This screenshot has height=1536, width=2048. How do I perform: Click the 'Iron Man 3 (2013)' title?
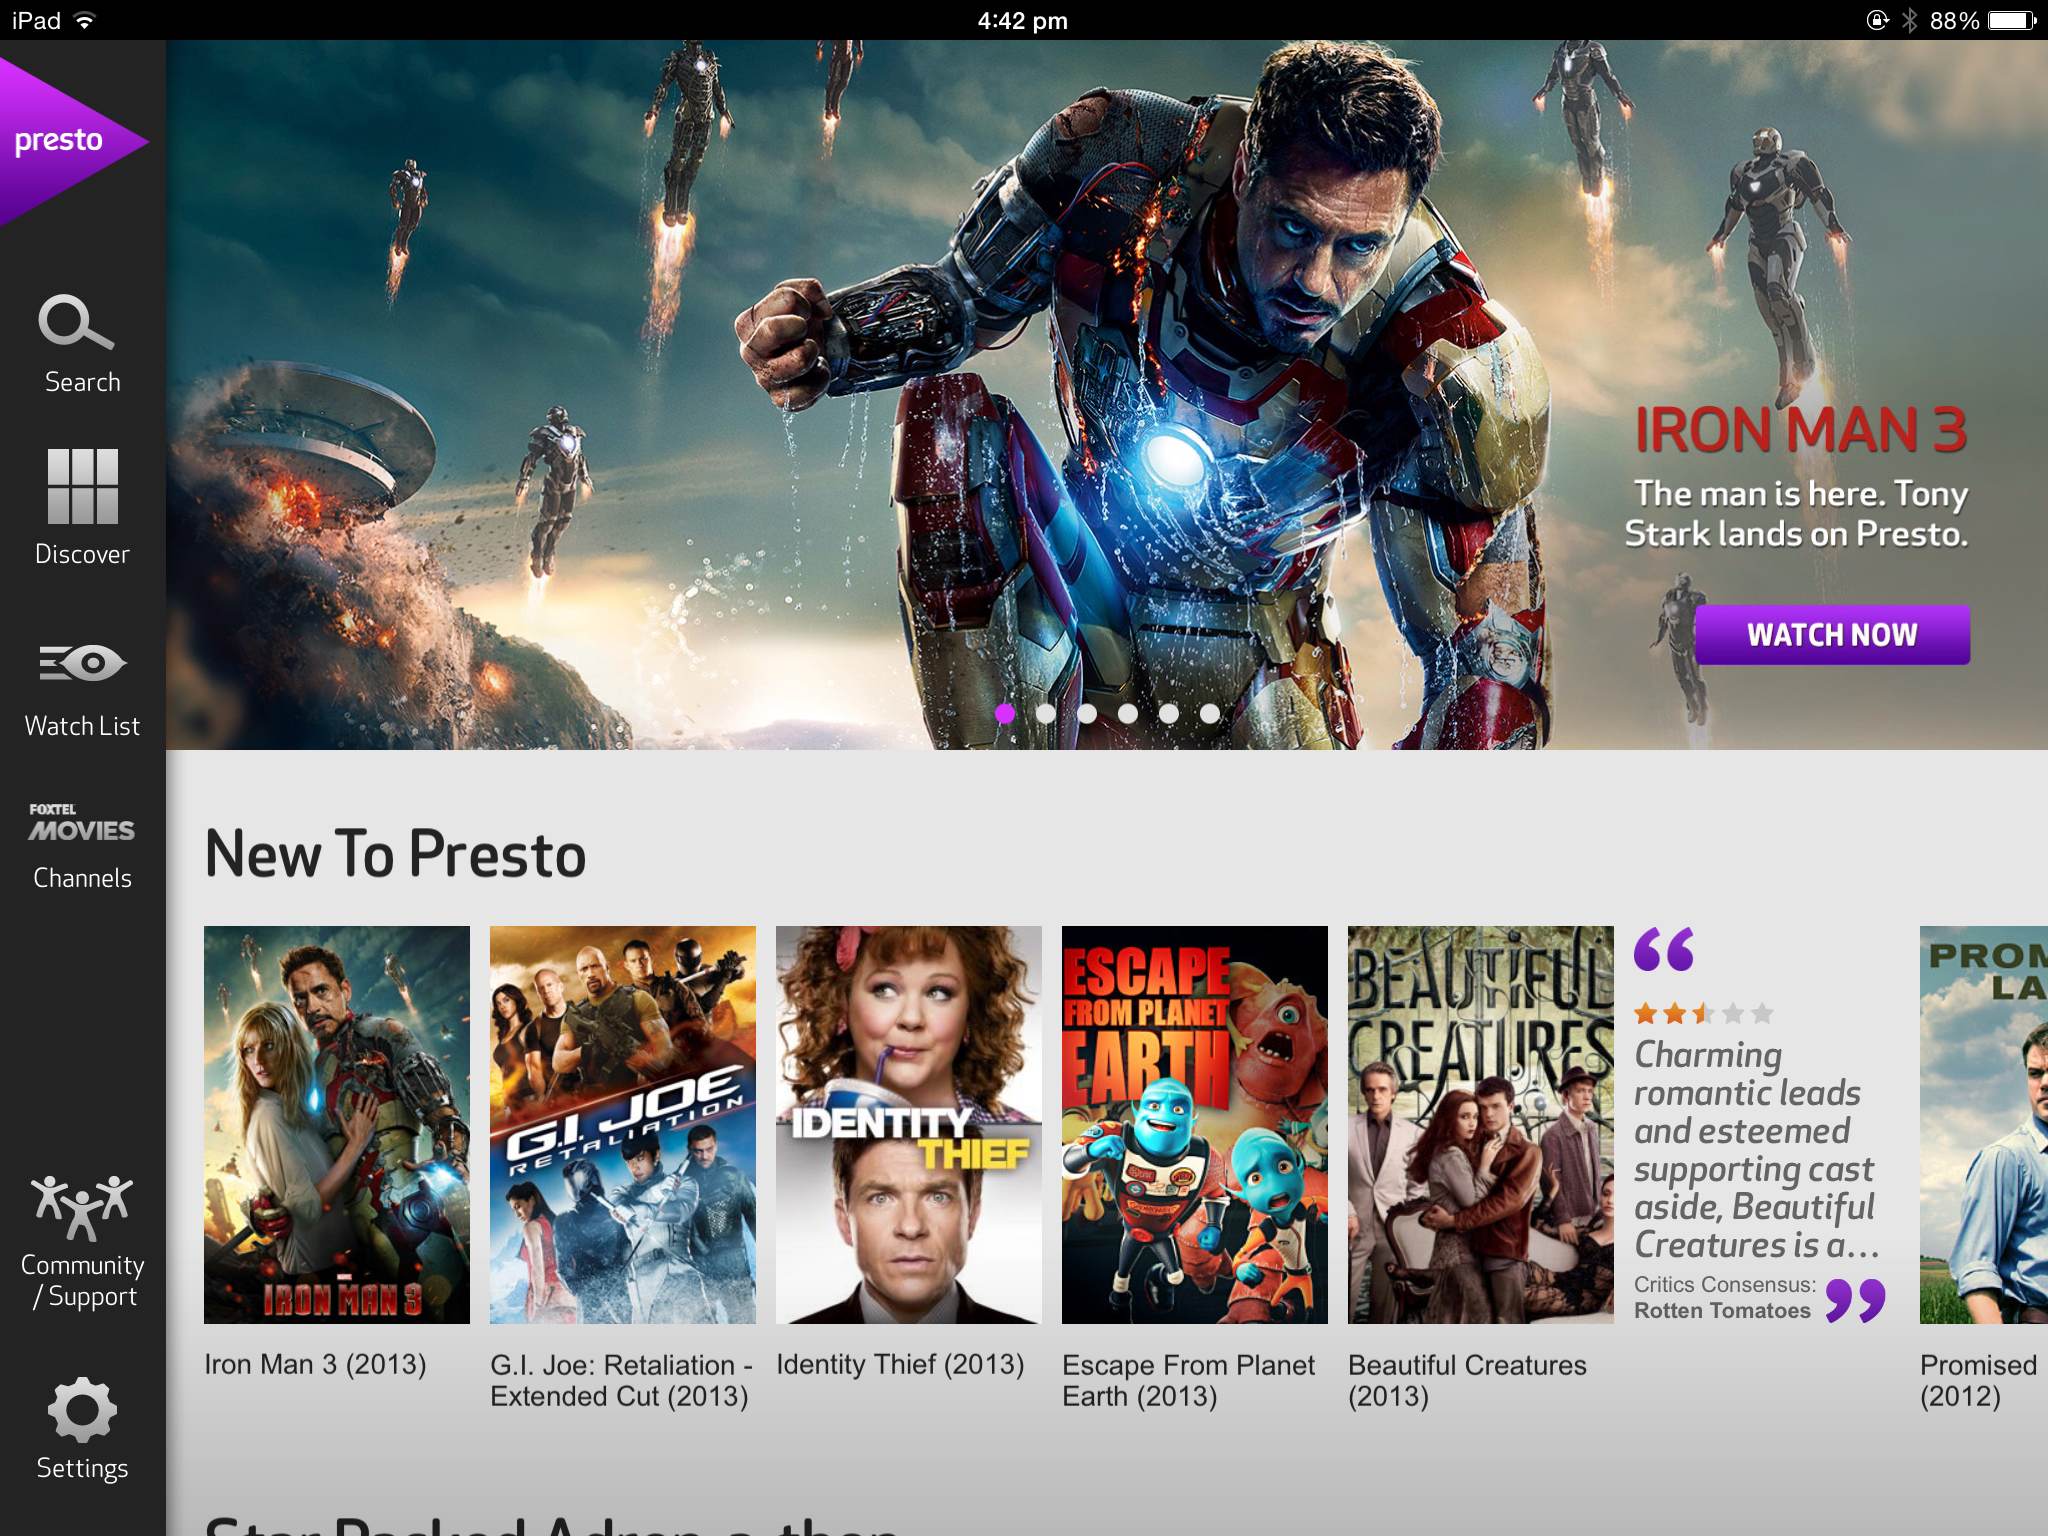[x=315, y=1364]
